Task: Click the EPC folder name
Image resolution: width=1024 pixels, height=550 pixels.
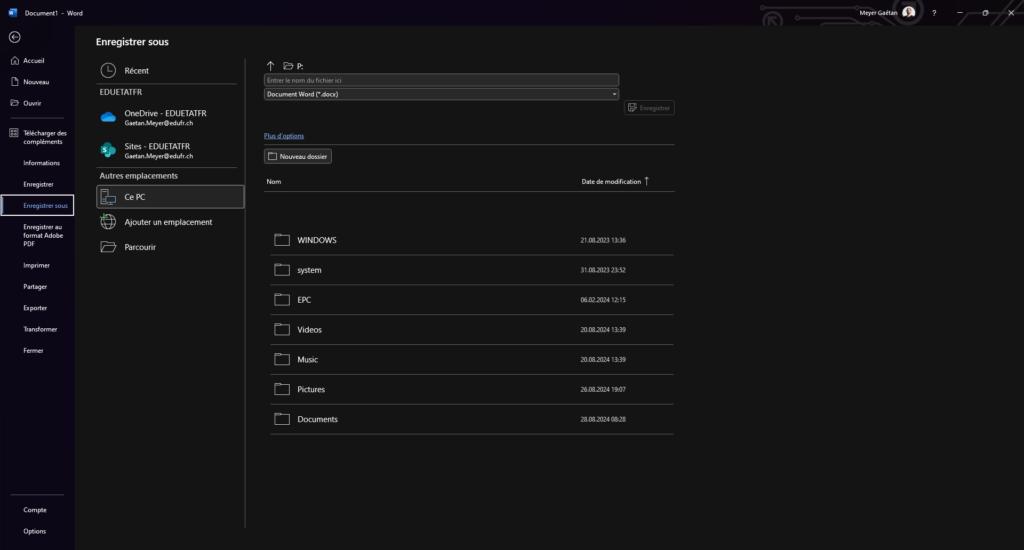Action: pyautogui.click(x=304, y=300)
